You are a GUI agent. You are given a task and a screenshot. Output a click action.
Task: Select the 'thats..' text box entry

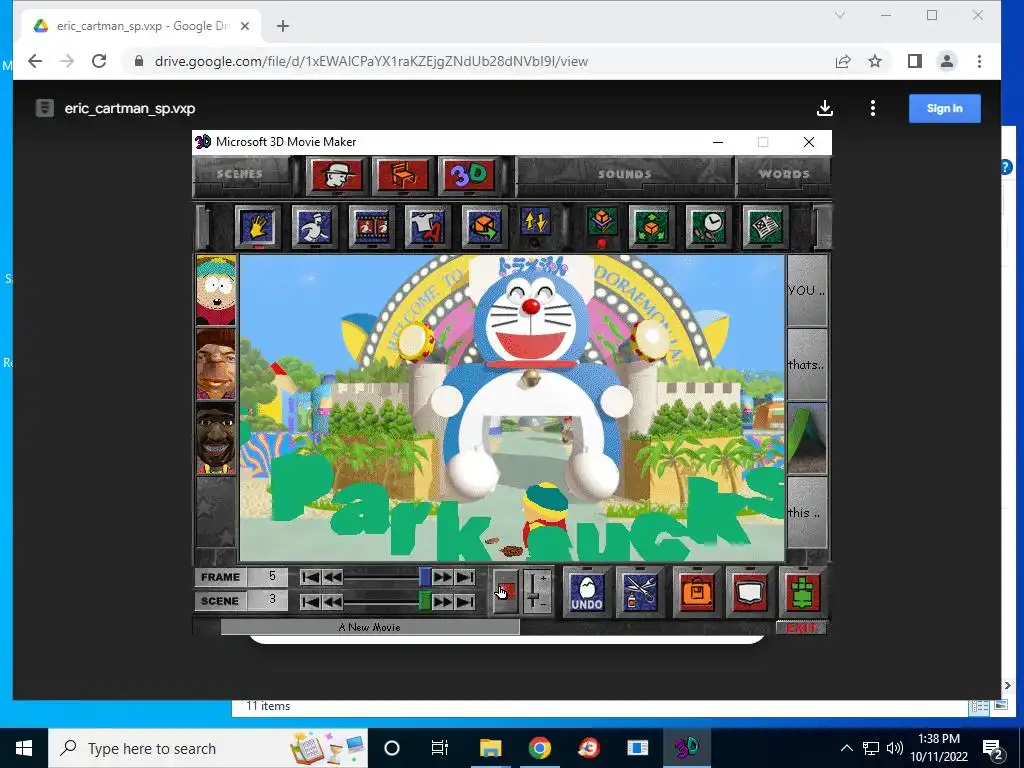tap(807, 364)
